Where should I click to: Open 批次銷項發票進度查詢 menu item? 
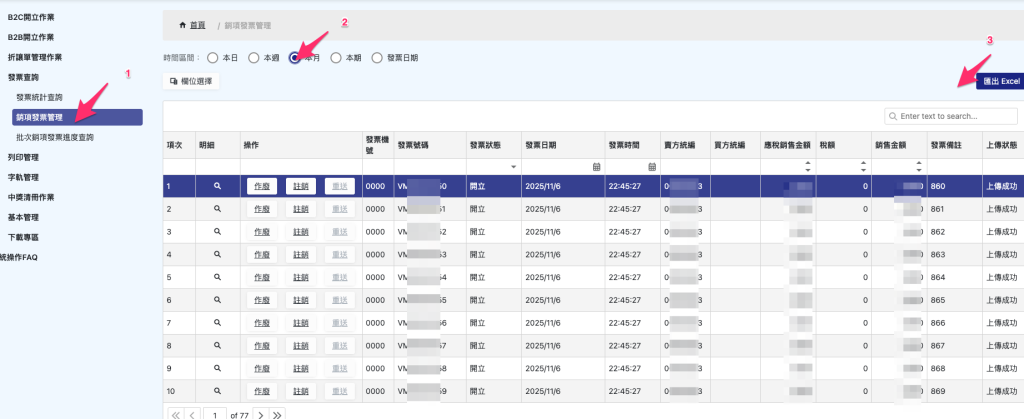55,137
